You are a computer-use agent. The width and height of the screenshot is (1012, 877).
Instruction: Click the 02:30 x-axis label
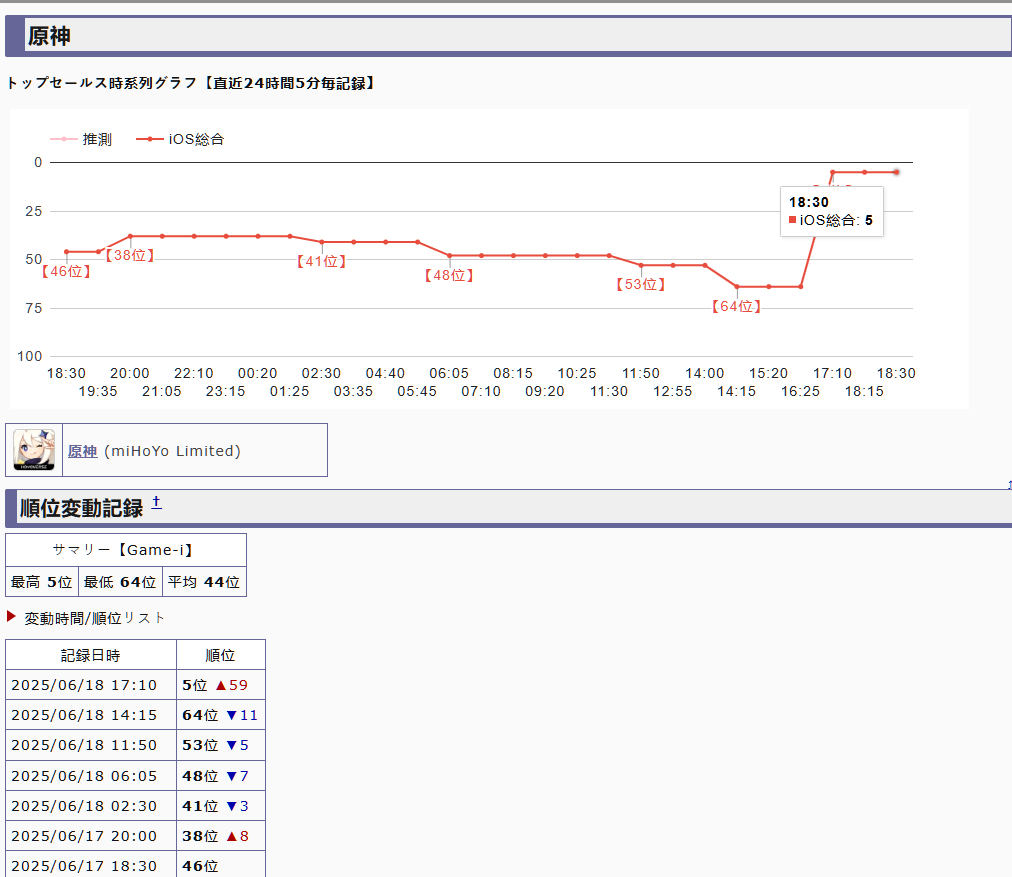[x=321, y=374]
